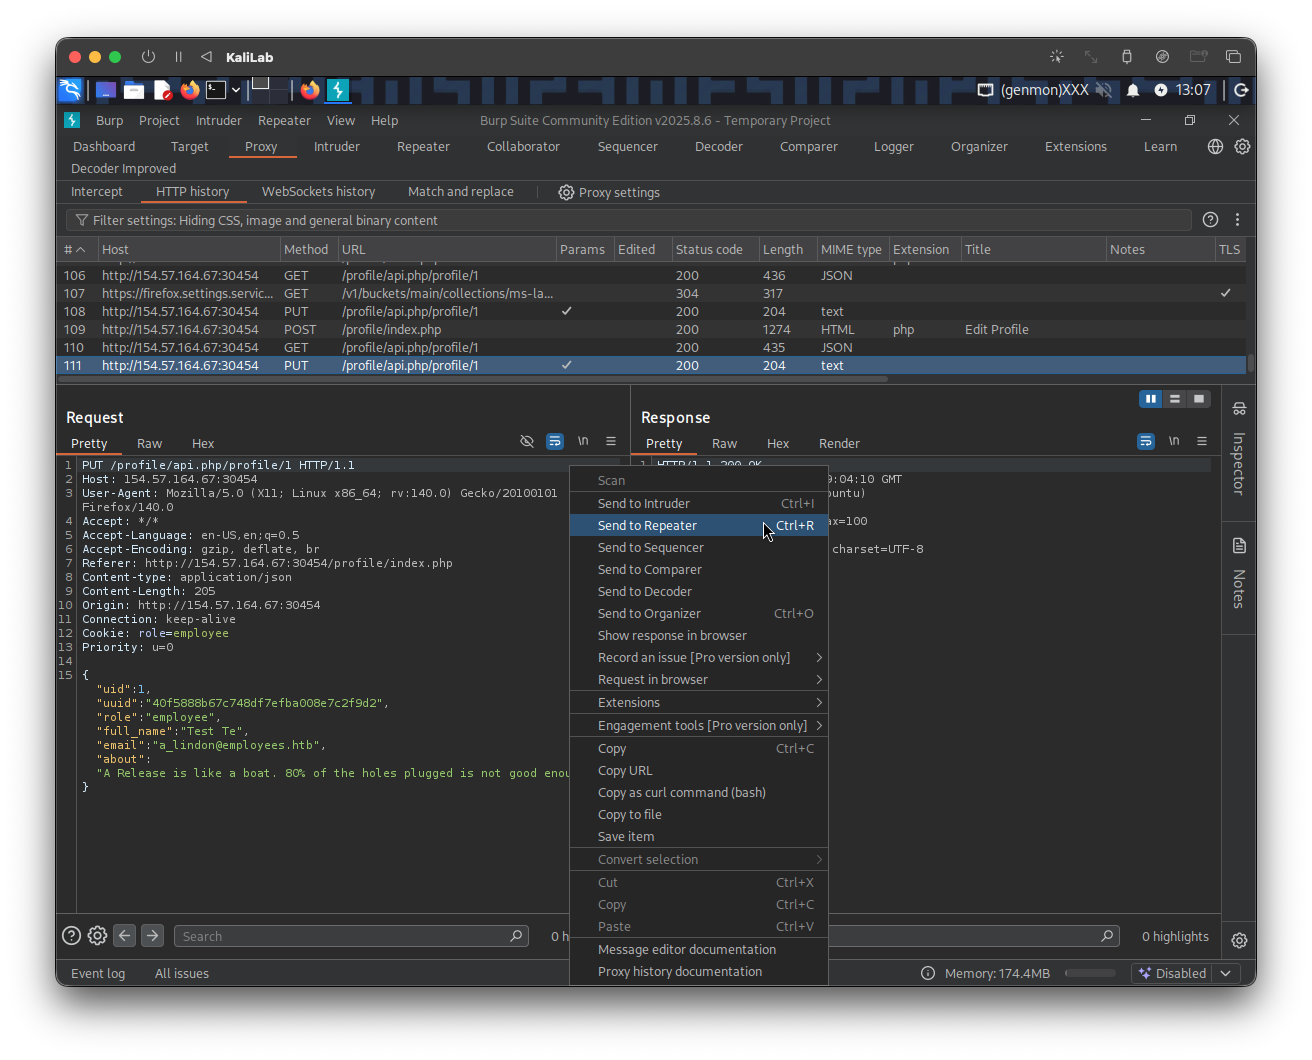Click the Request search input field
The image size is (1312, 1060).
[x=350, y=936]
